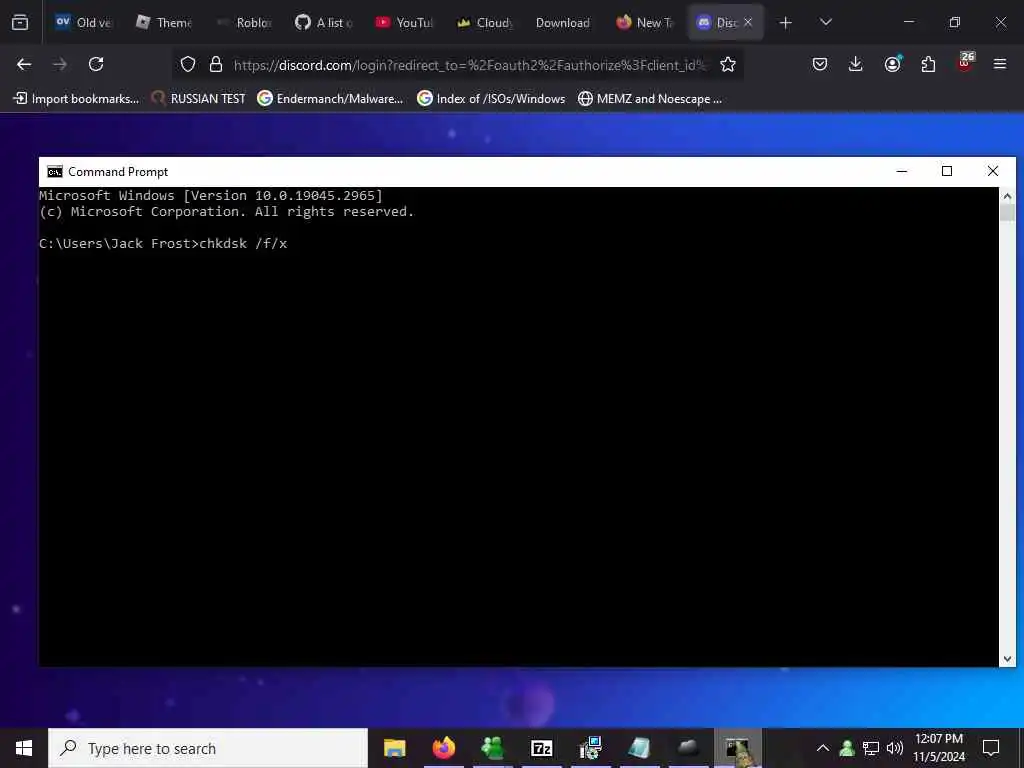Switch to the GitHub 'A list' tab
Image resolution: width=1024 pixels, height=768 pixels.
[324, 22]
